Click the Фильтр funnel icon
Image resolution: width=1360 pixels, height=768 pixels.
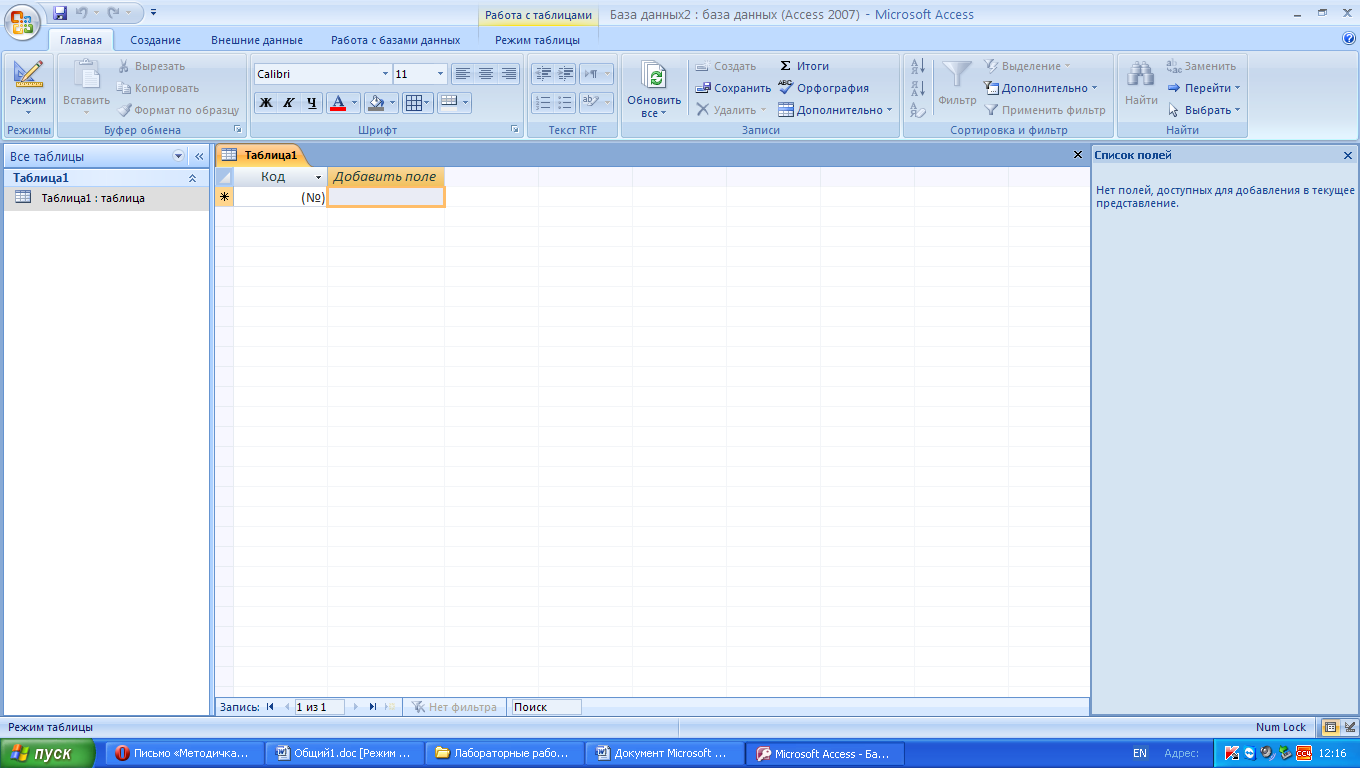[x=957, y=76]
